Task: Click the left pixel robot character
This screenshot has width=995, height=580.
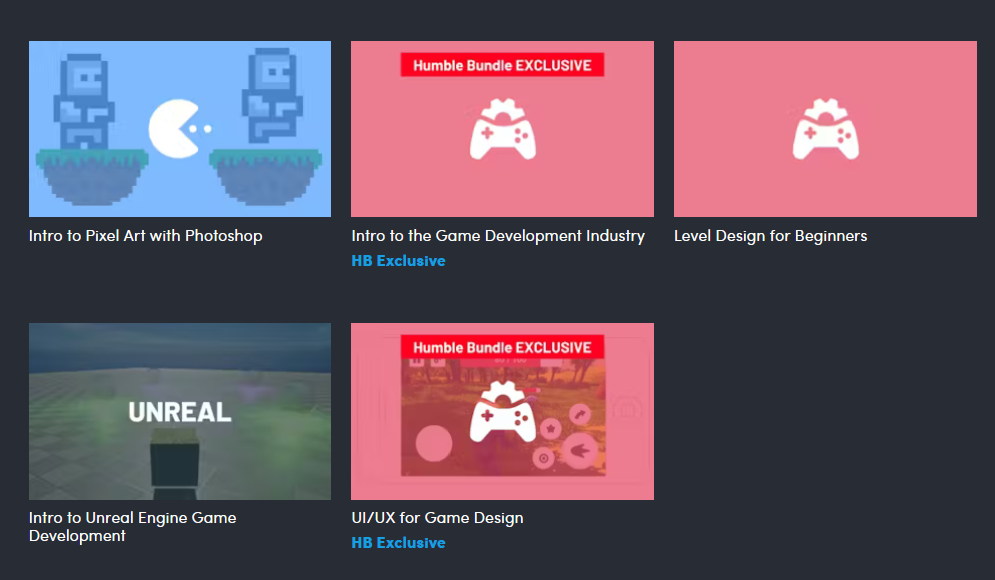Action: (x=87, y=101)
